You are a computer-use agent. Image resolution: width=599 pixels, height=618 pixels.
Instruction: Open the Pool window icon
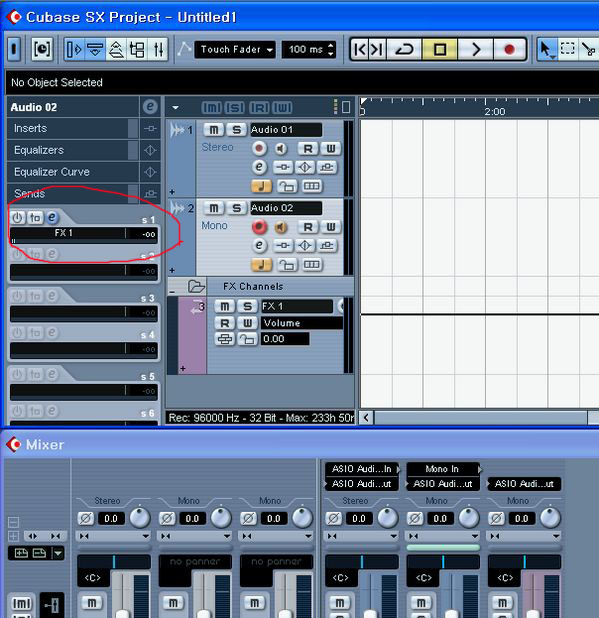point(137,50)
